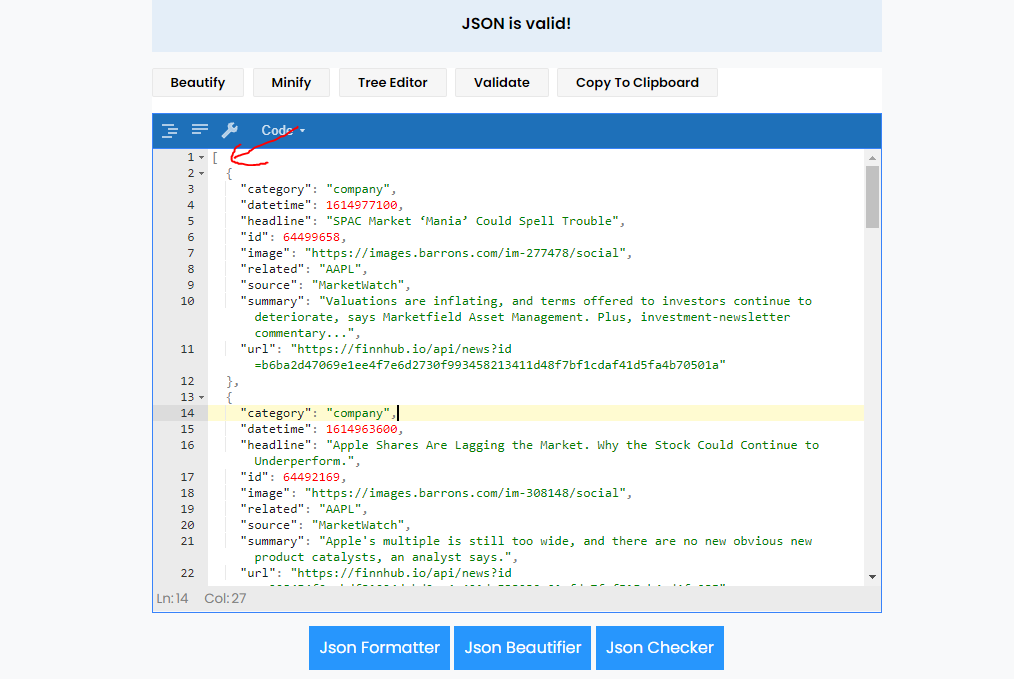Open the Code mode dropdown
The image size is (1014, 679).
283,131
